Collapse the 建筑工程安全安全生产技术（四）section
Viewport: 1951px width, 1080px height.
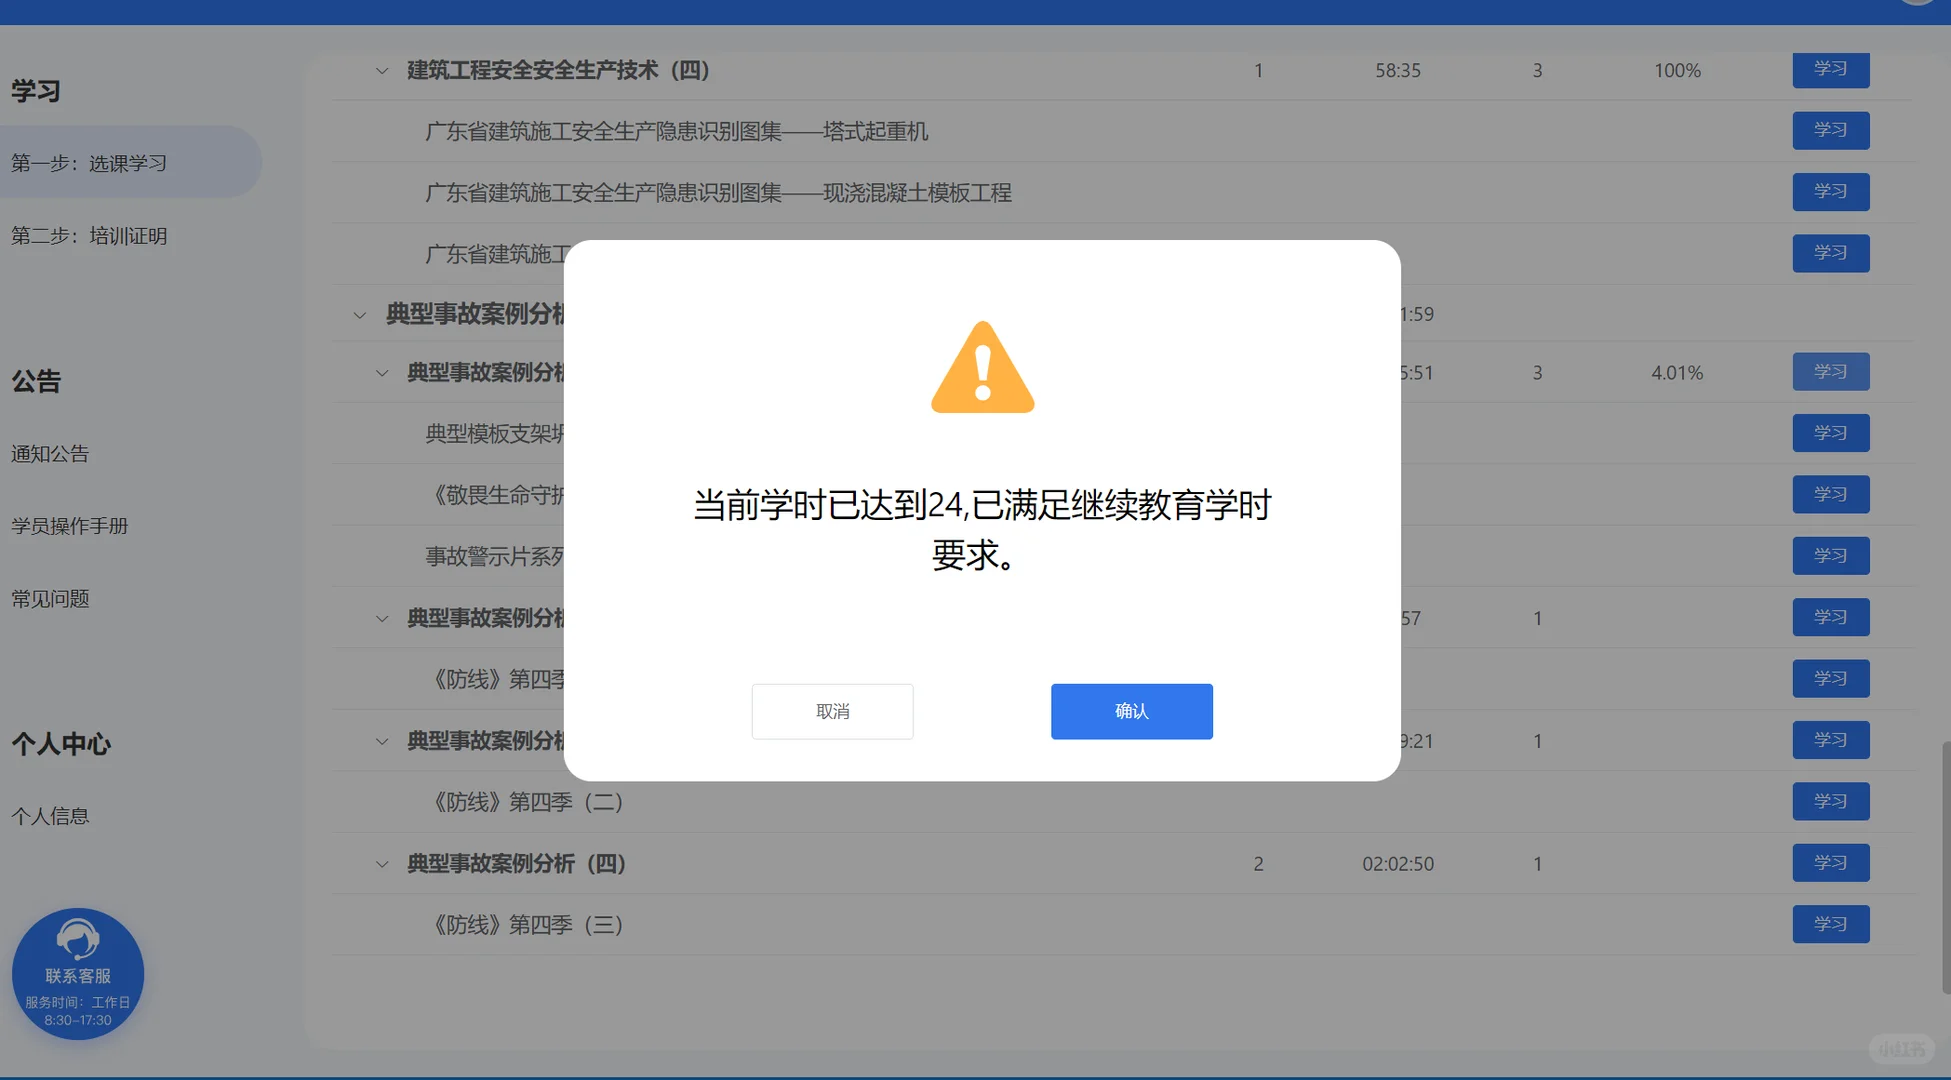pos(381,70)
